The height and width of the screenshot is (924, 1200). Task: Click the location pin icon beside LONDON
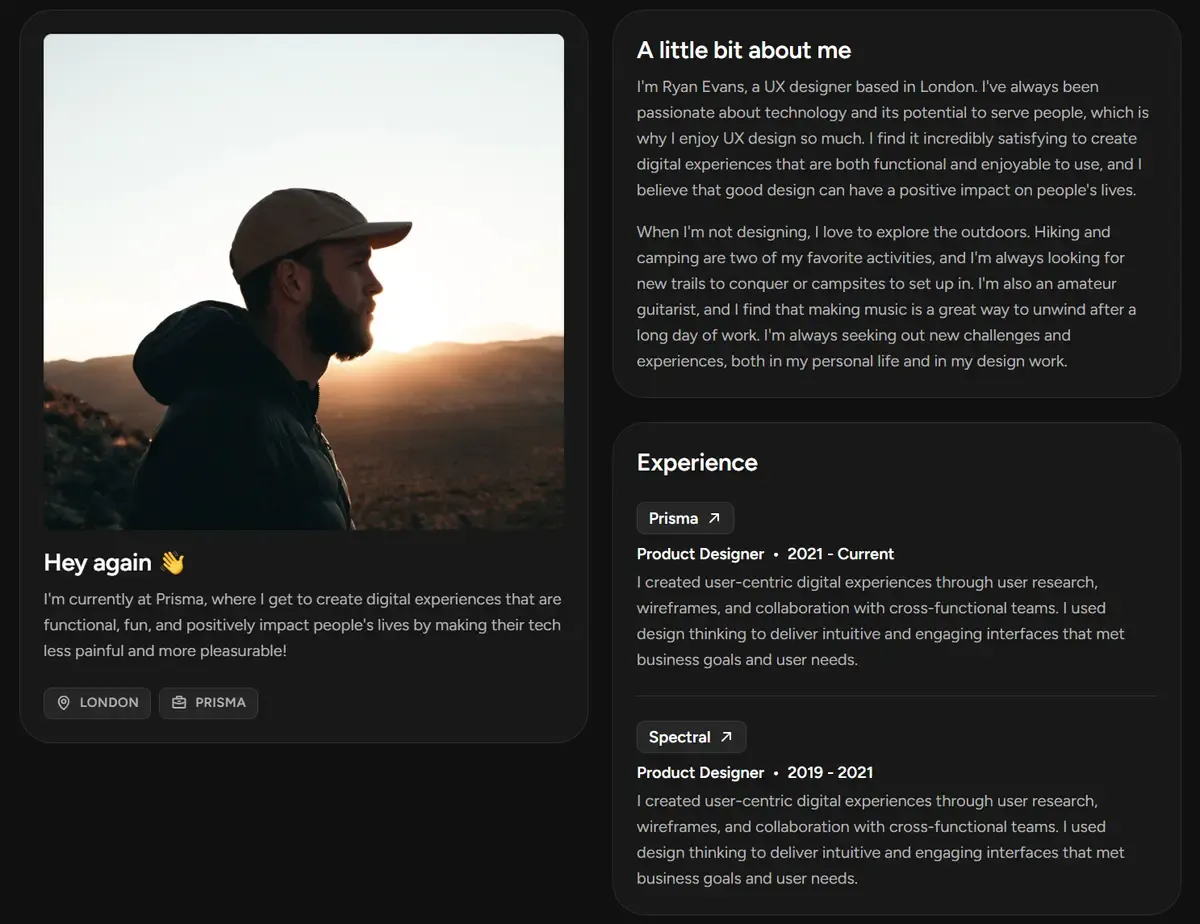pos(64,703)
